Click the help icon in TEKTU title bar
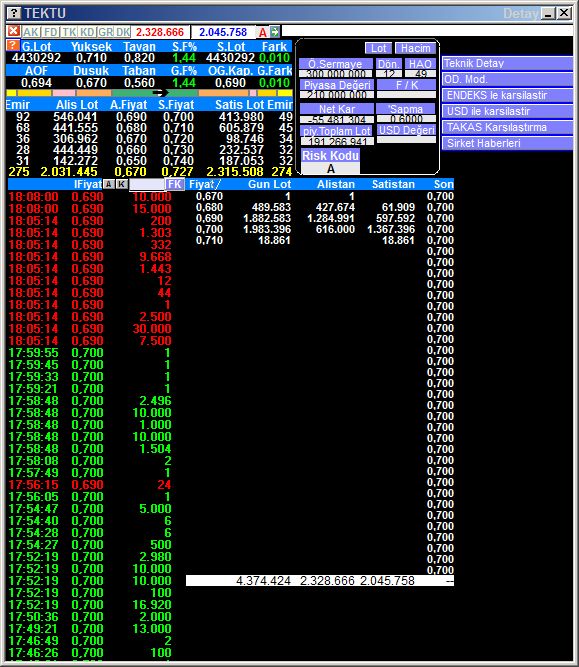579x667 pixels. (14, 13)
